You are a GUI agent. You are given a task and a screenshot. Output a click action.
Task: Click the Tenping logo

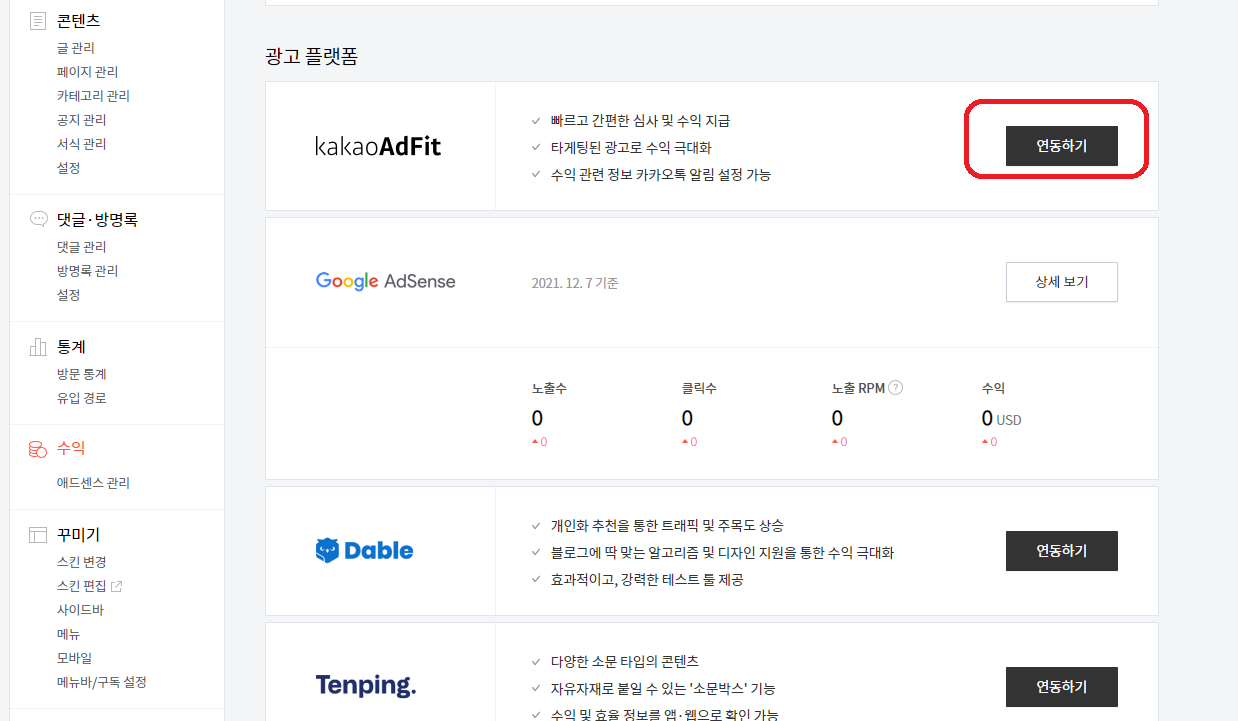pos(365,686)
